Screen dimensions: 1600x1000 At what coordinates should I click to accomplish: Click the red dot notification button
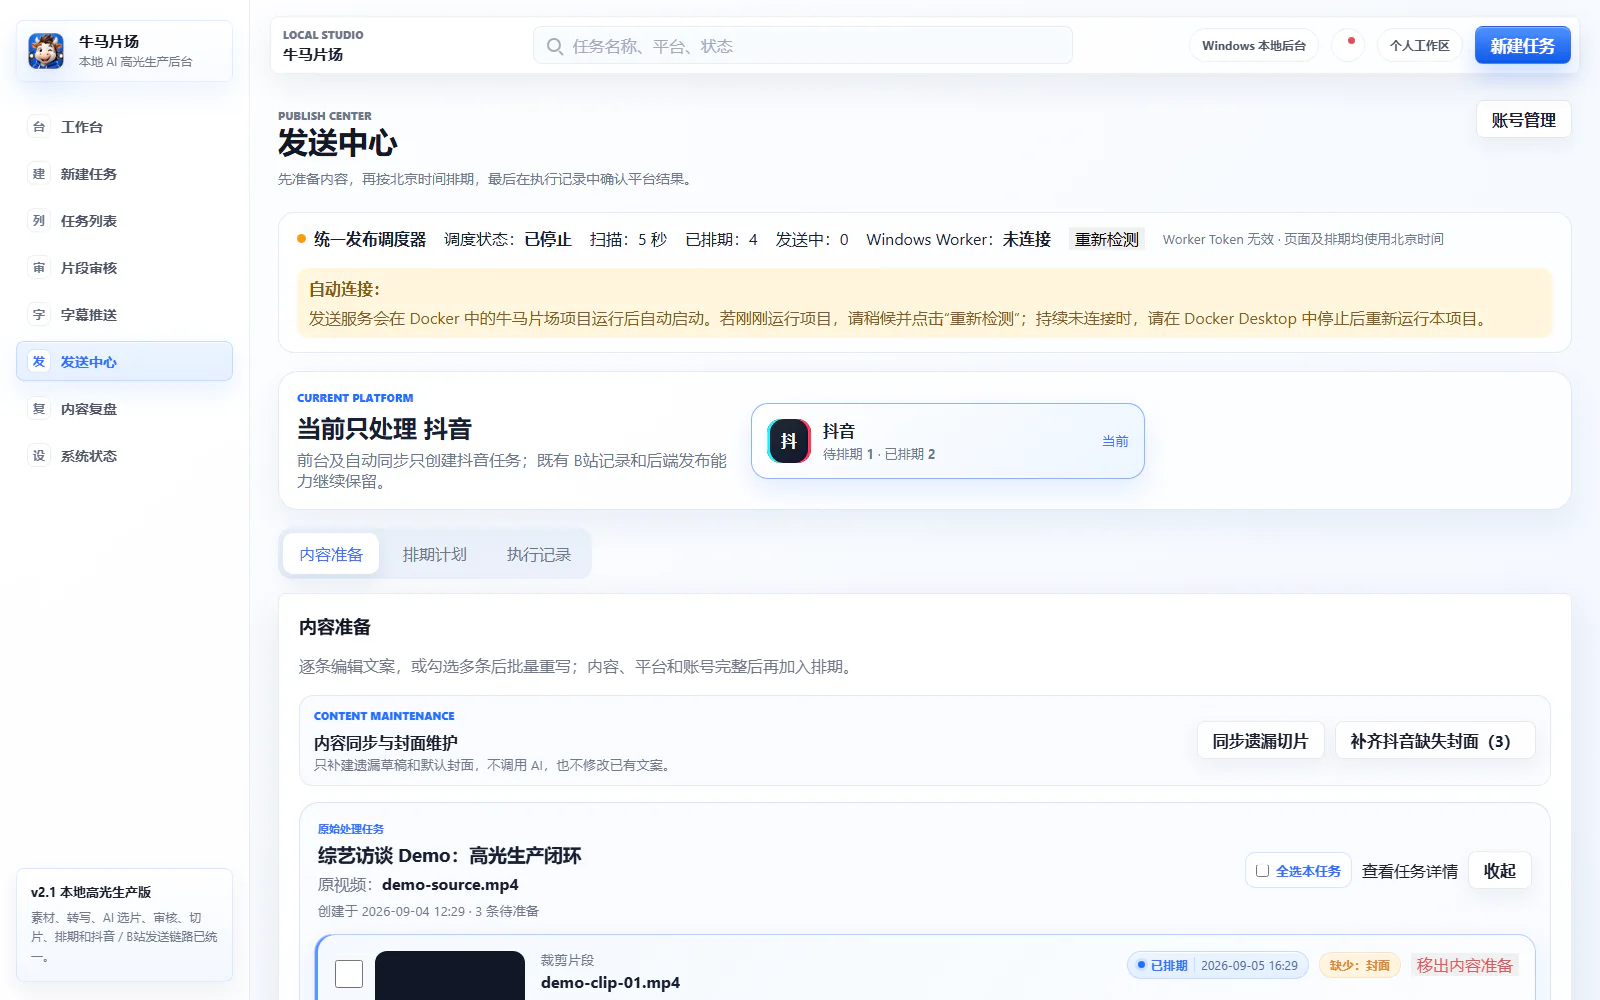point(1348,45)
